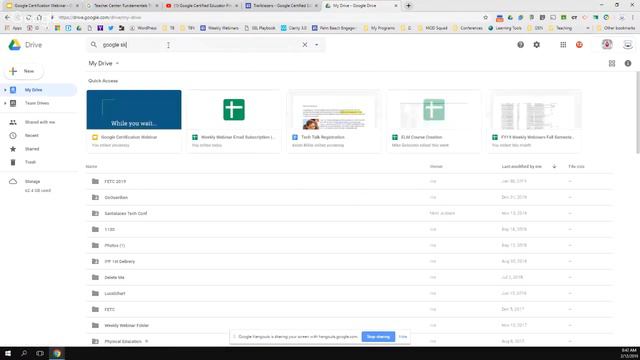Select the Delete Me folder row
Screen dimensions: 640x360
coord(349,277)
